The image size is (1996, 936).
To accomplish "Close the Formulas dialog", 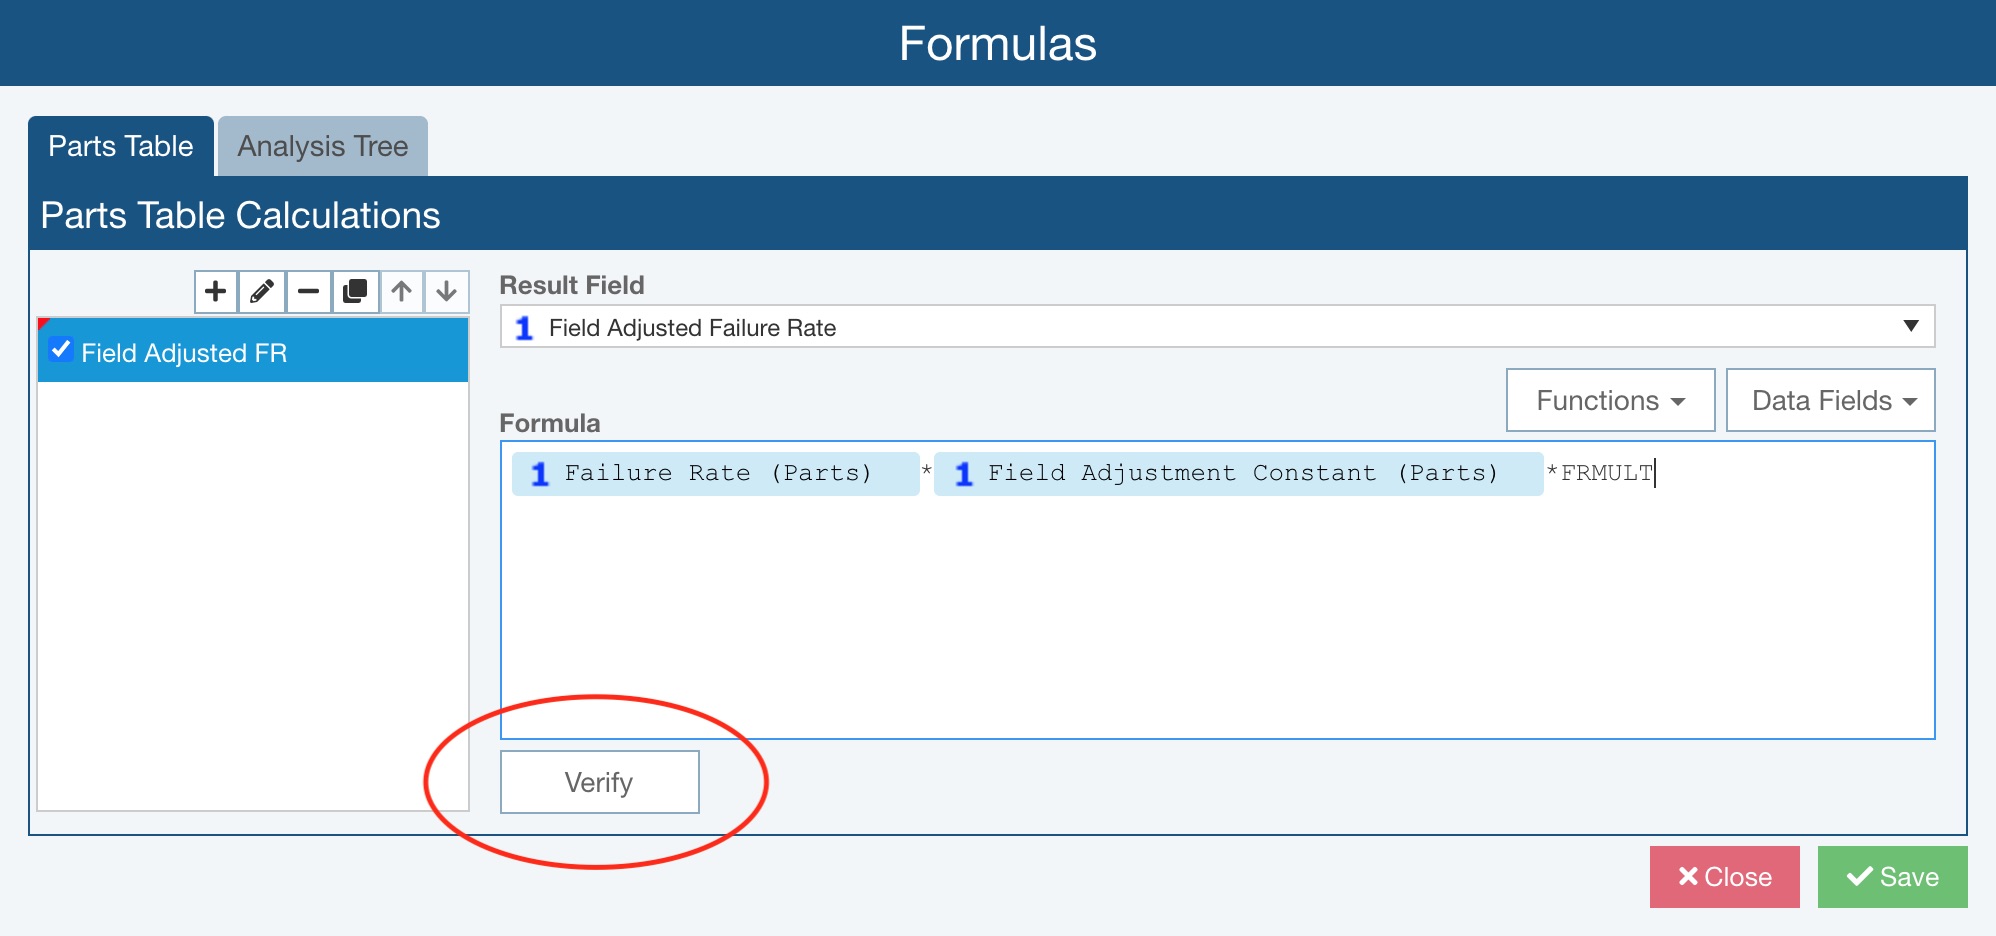I will (1724, 877).
